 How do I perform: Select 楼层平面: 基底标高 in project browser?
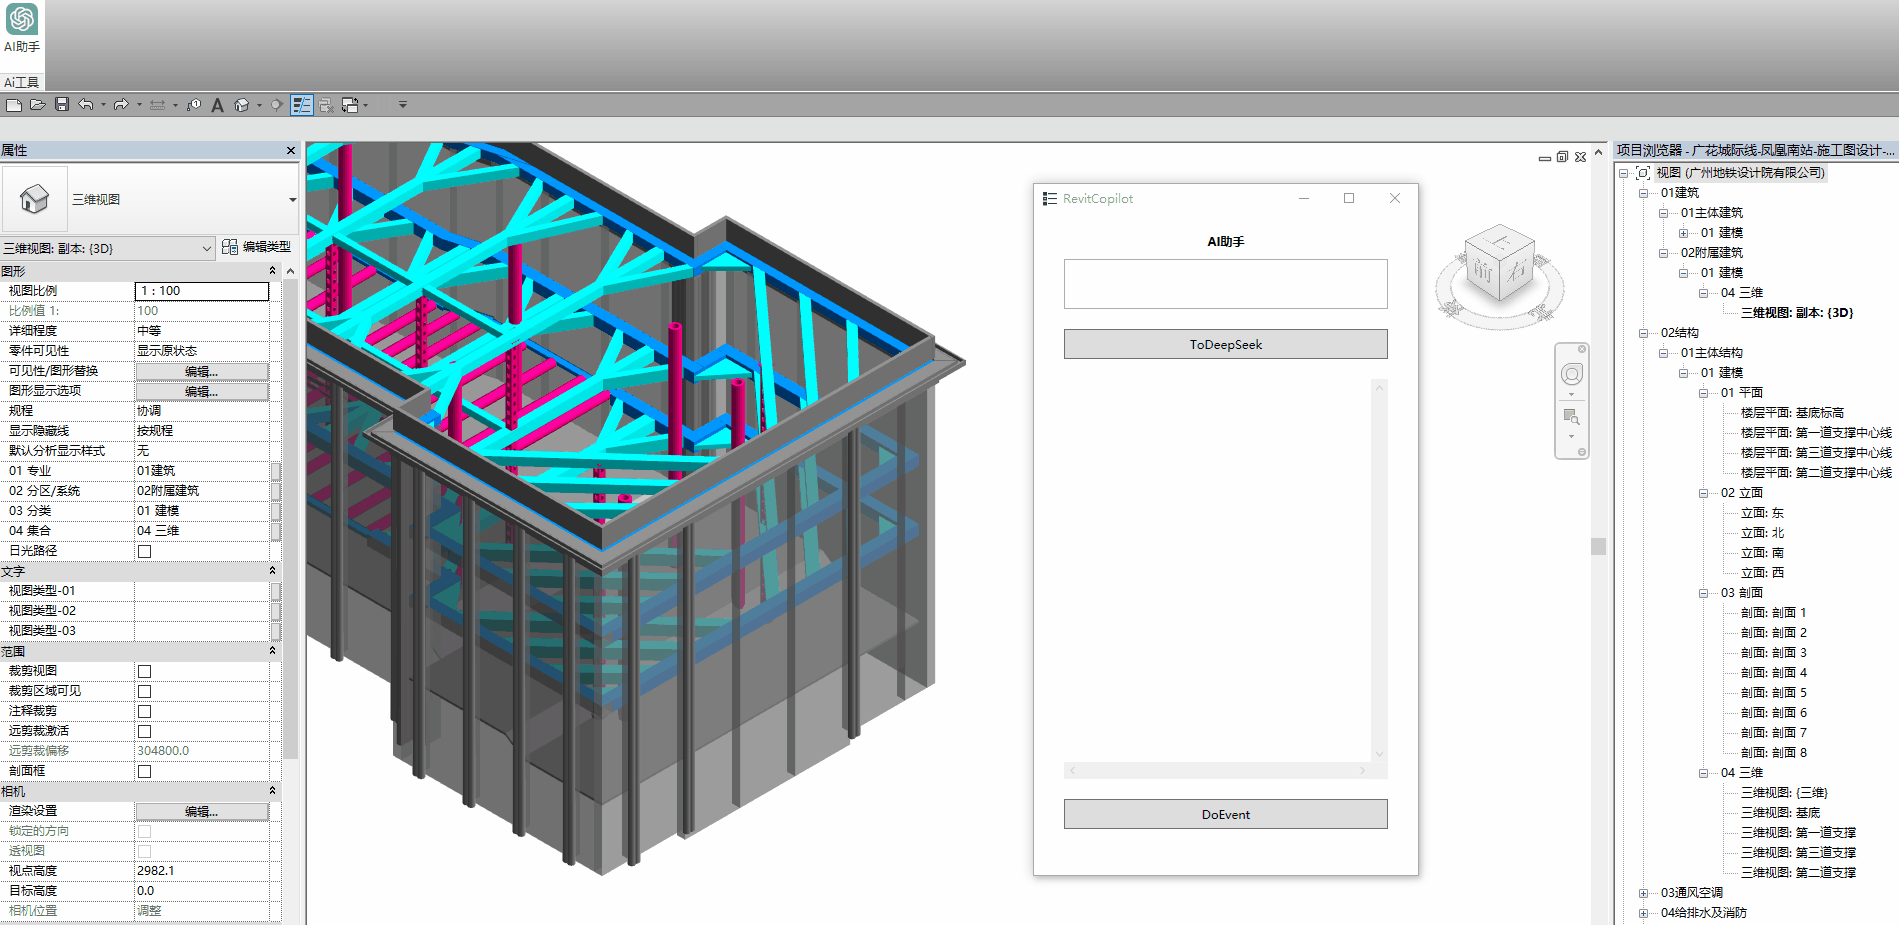pos(1792,413)
